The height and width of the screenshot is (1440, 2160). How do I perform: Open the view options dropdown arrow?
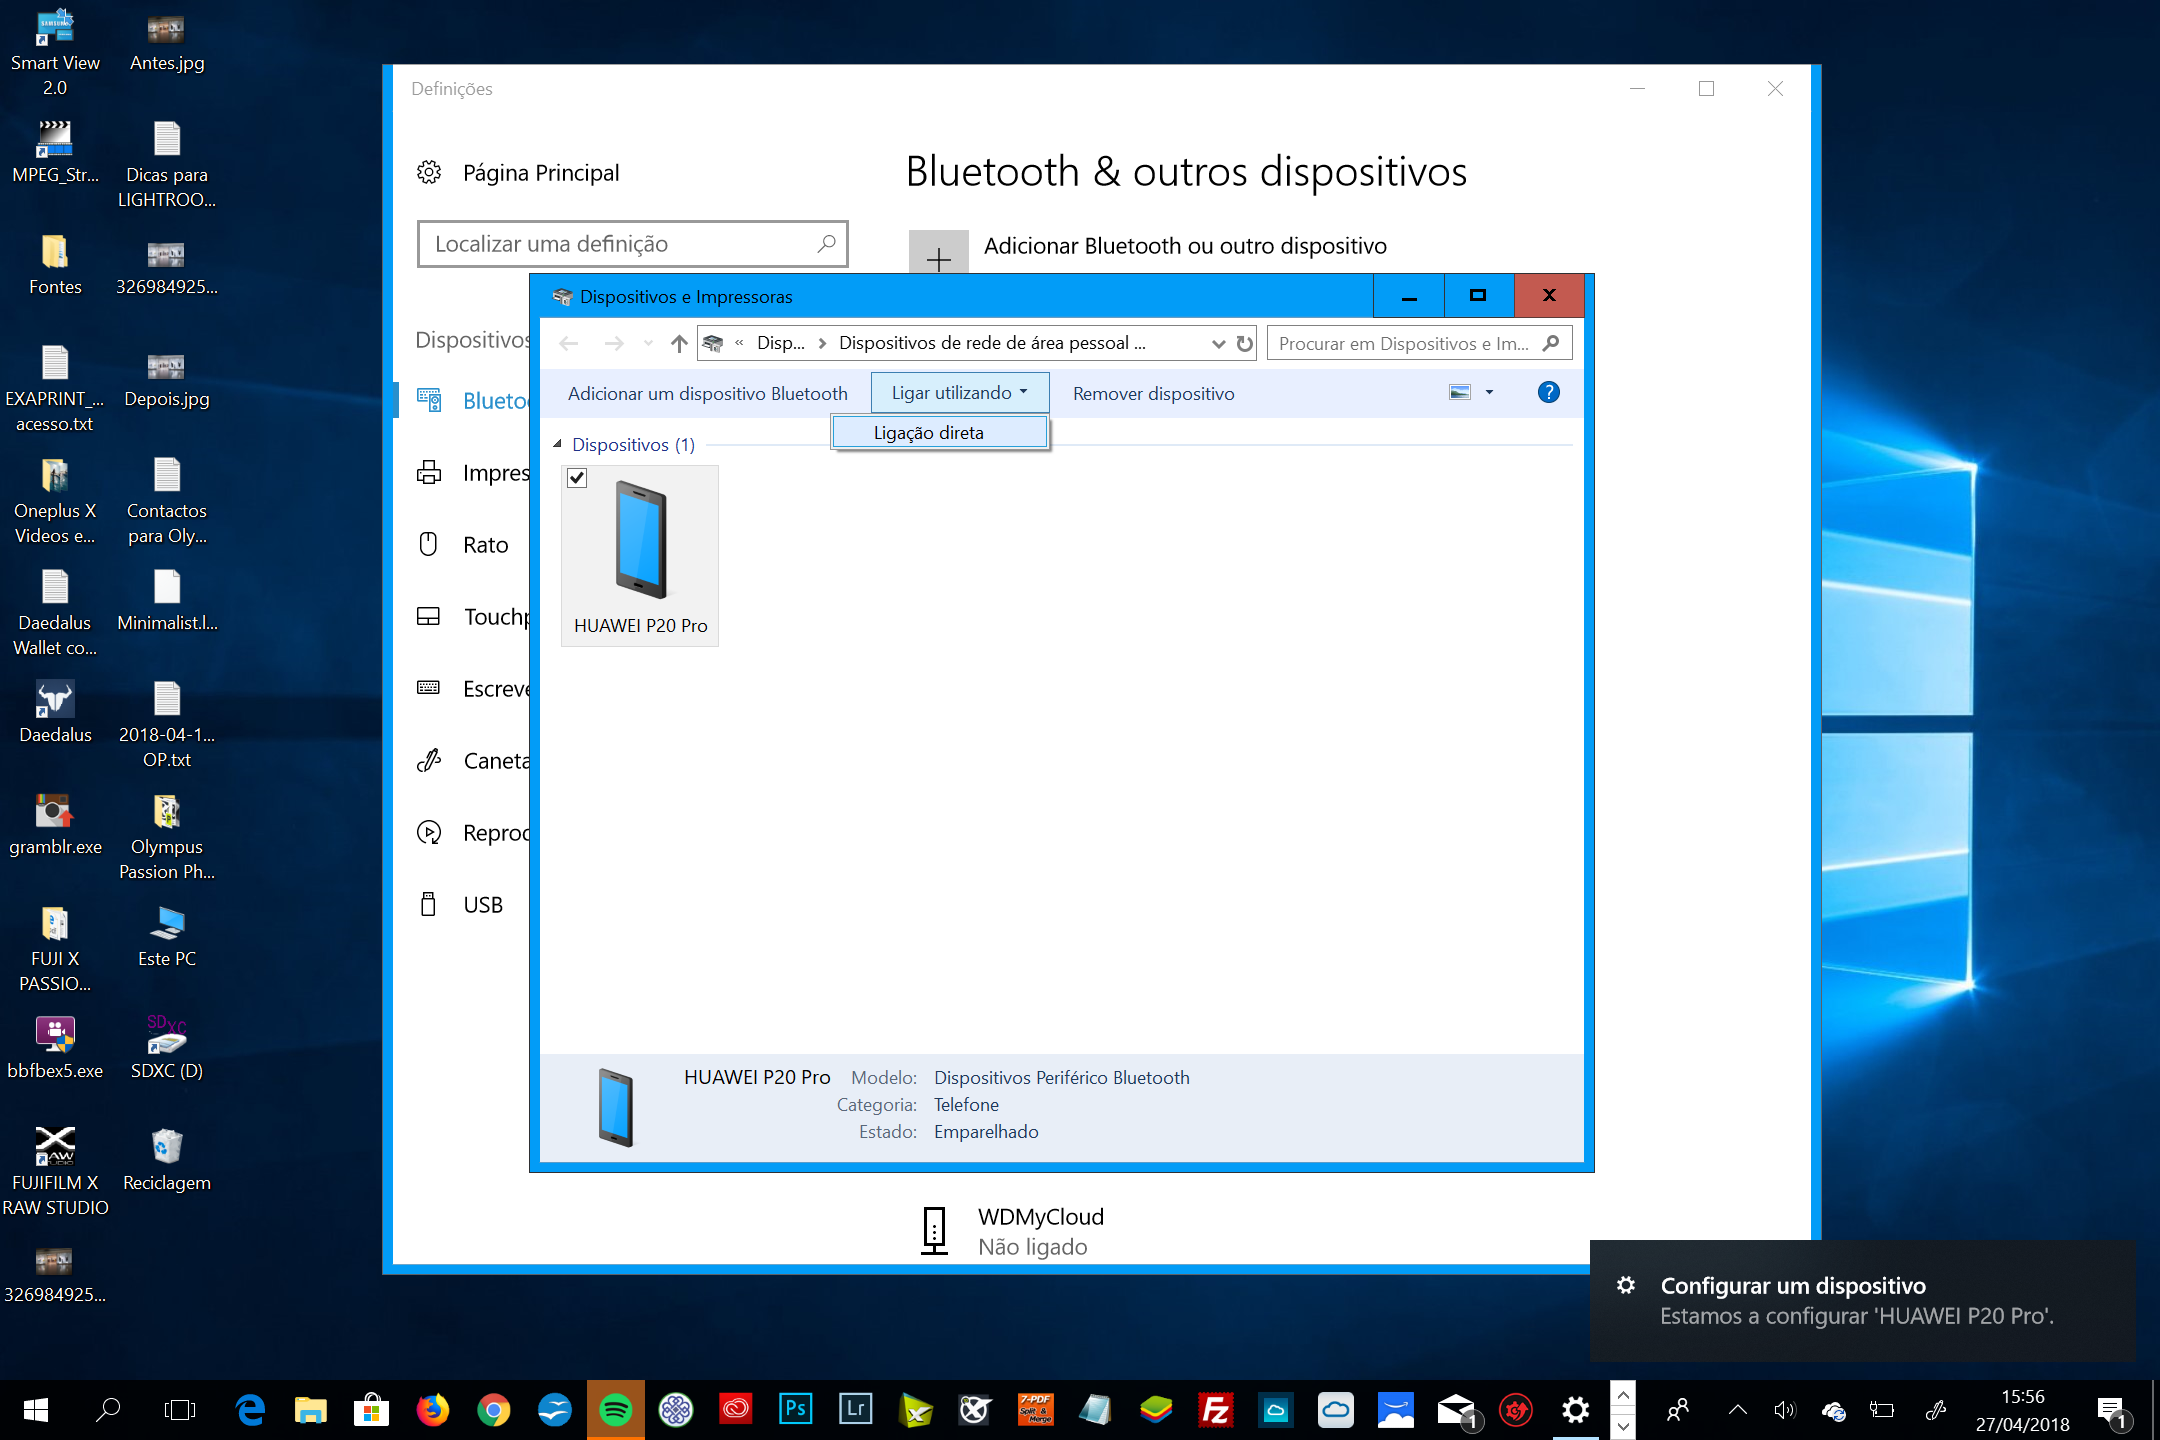(x=1489, y=392)
